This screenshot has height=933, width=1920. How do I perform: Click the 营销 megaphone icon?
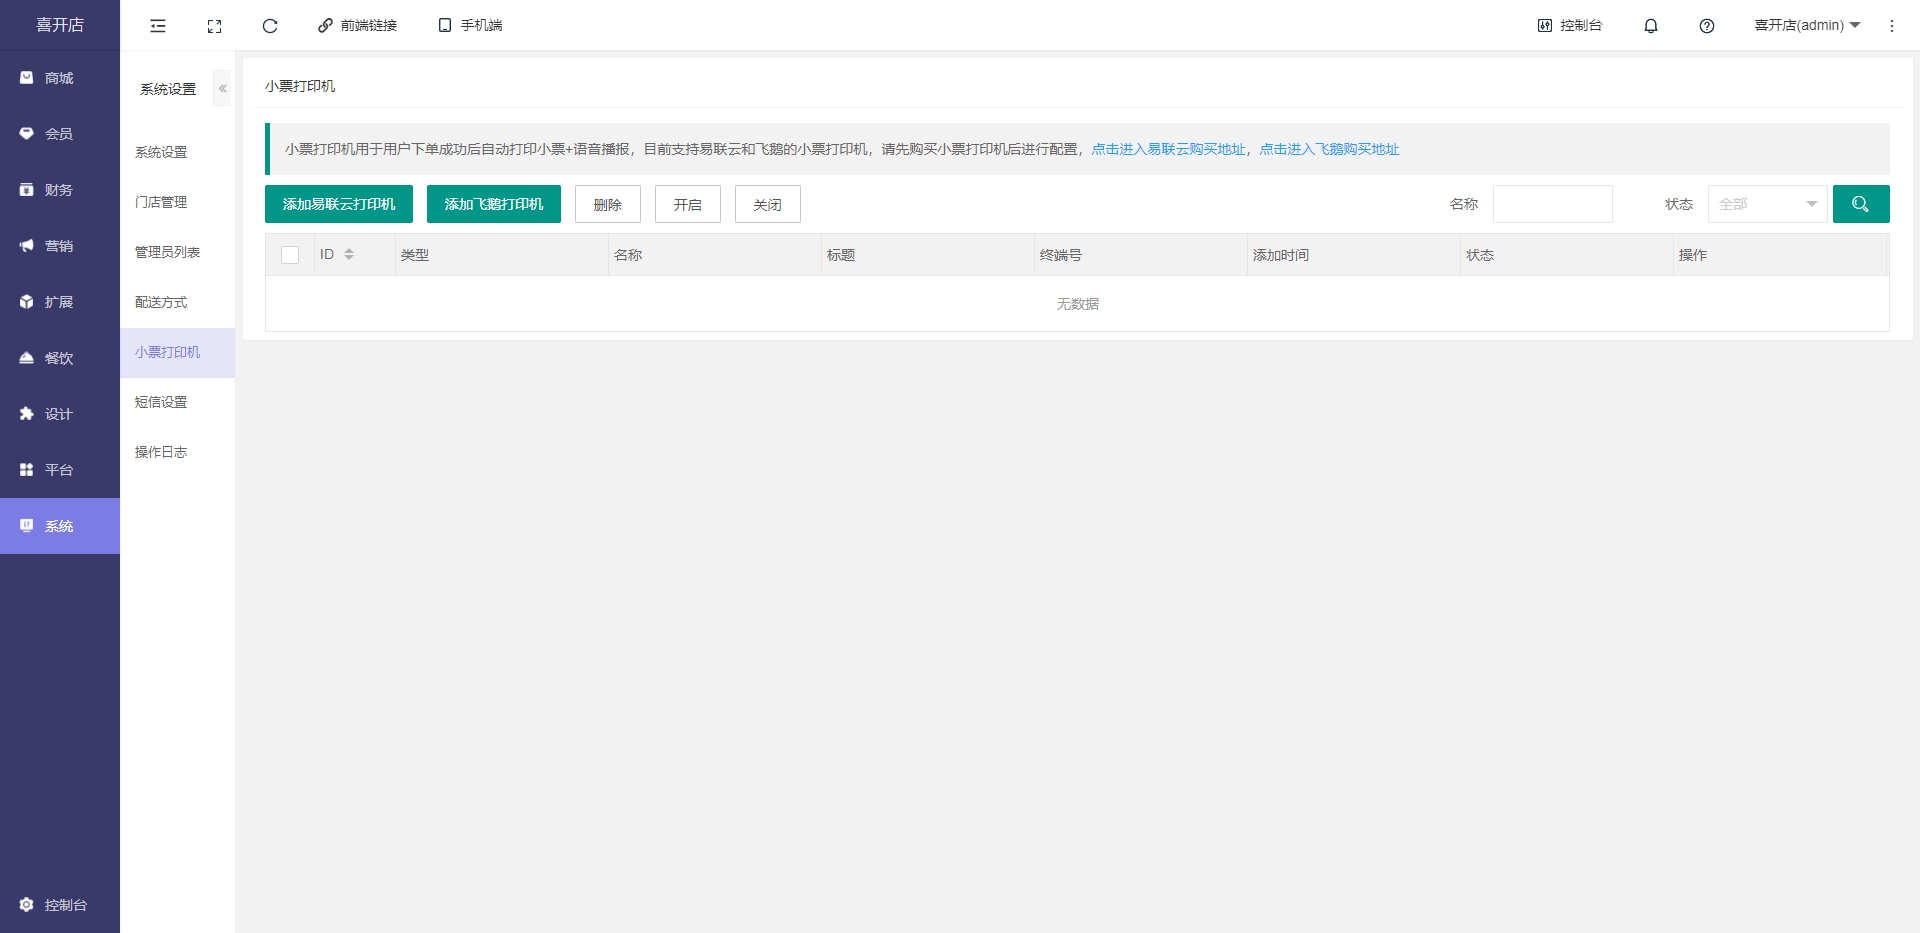click(x=27, y=246)
